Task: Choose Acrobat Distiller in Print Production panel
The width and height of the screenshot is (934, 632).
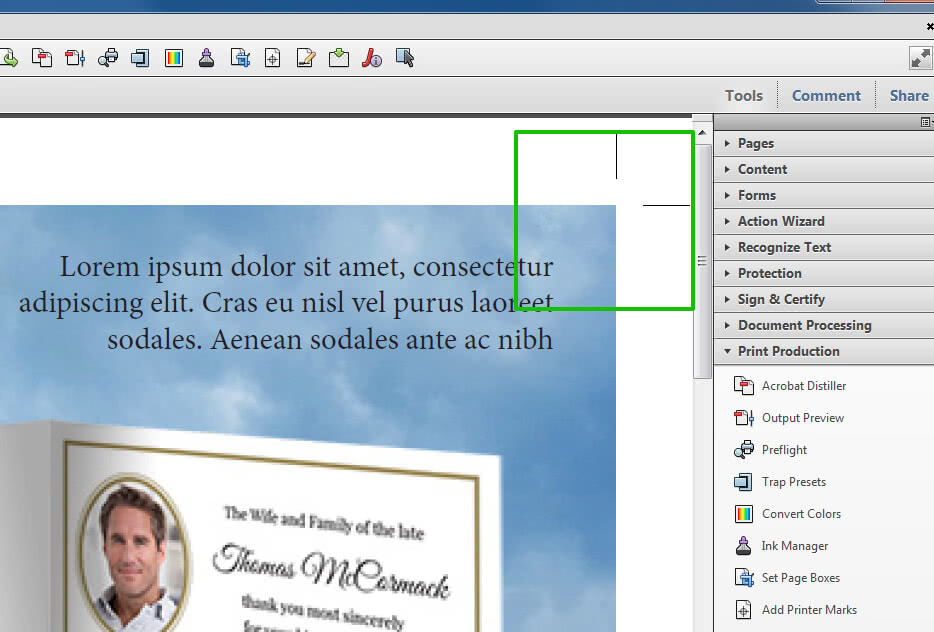Action: (x=790, y=386)
